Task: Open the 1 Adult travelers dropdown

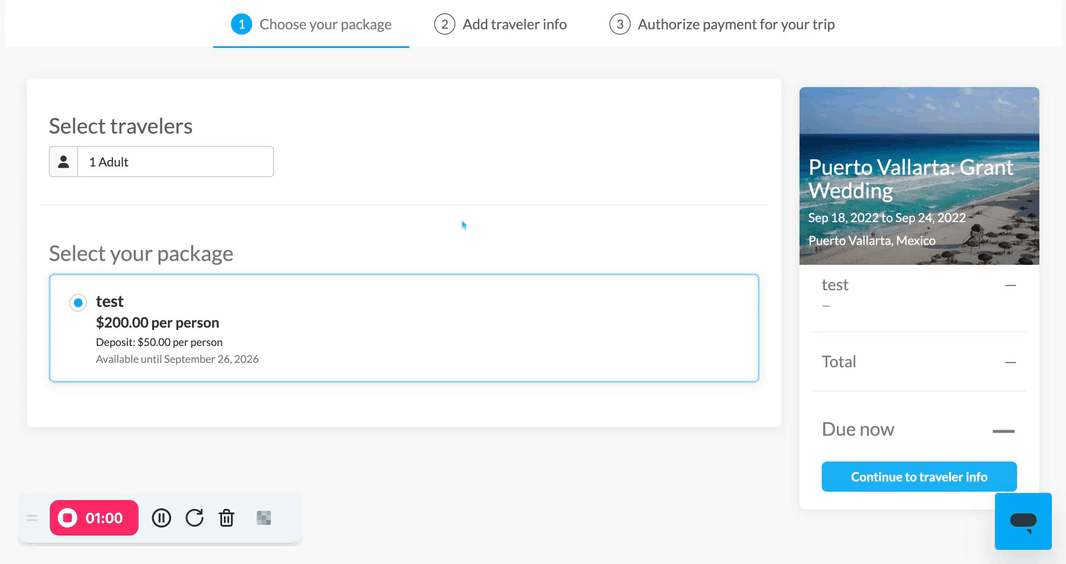Action: [161, 162]
